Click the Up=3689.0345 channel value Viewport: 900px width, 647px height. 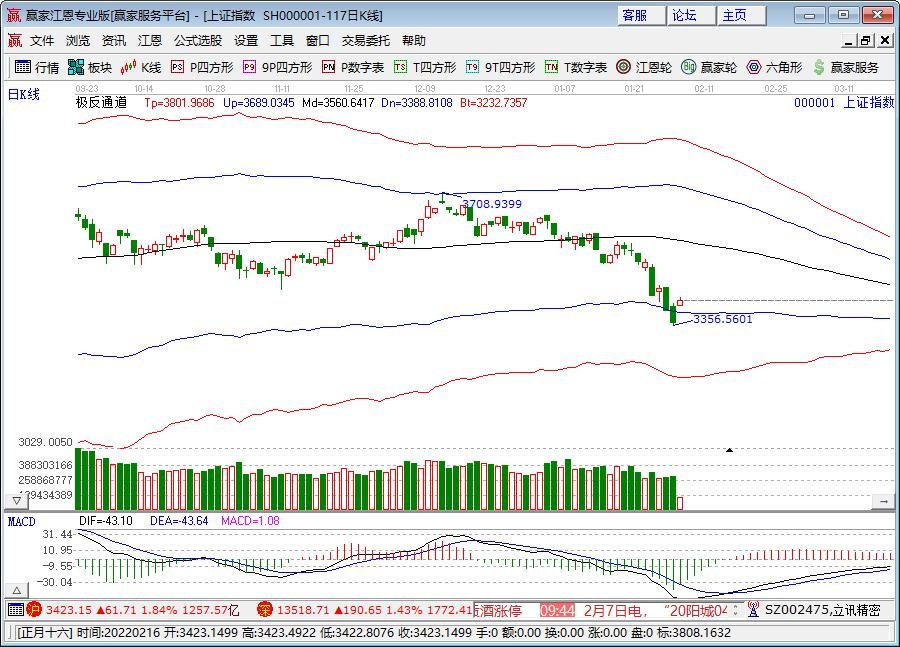pos(259,103)
